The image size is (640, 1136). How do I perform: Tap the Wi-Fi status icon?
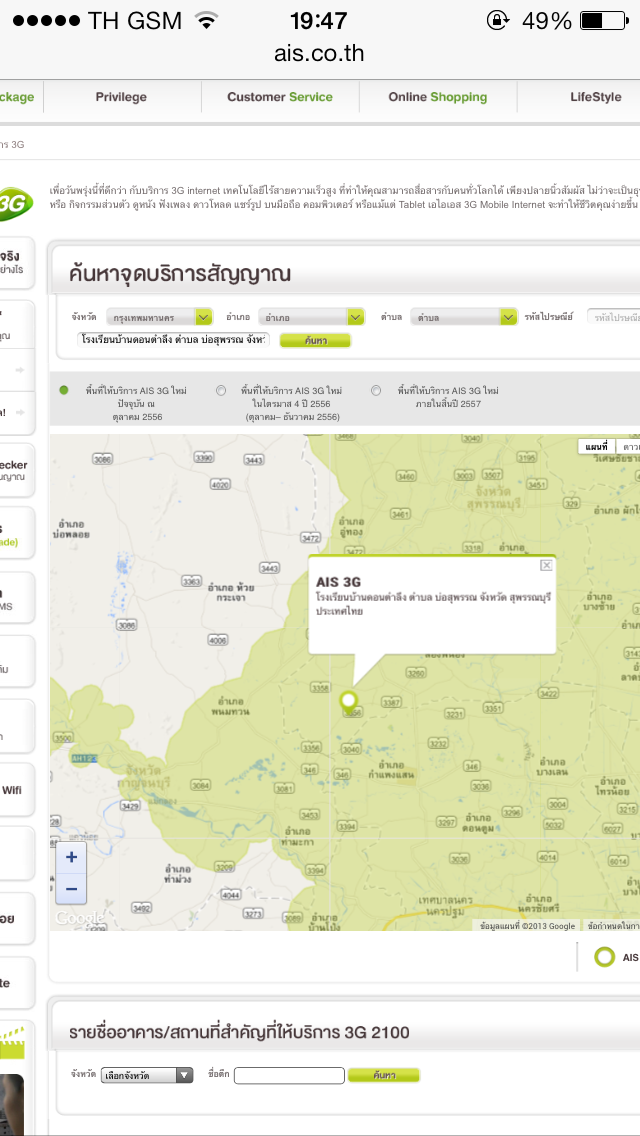click(x=207, y=20)
